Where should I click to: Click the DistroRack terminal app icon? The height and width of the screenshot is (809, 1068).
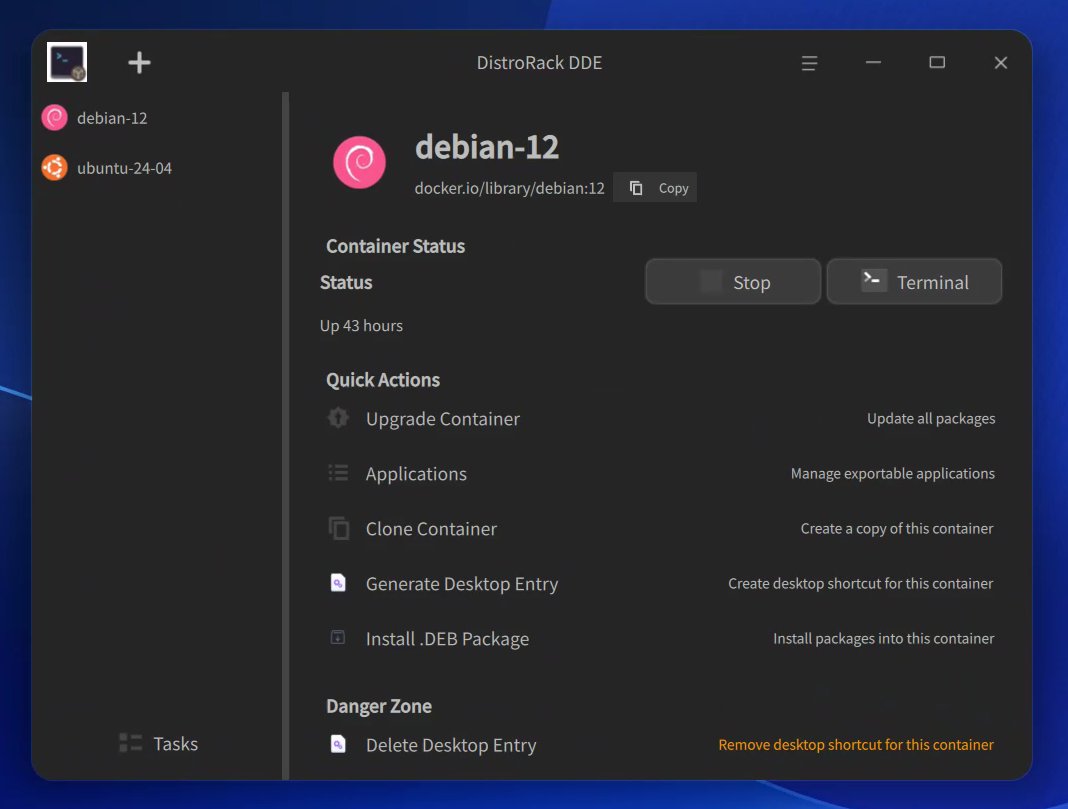click(67, 62)
